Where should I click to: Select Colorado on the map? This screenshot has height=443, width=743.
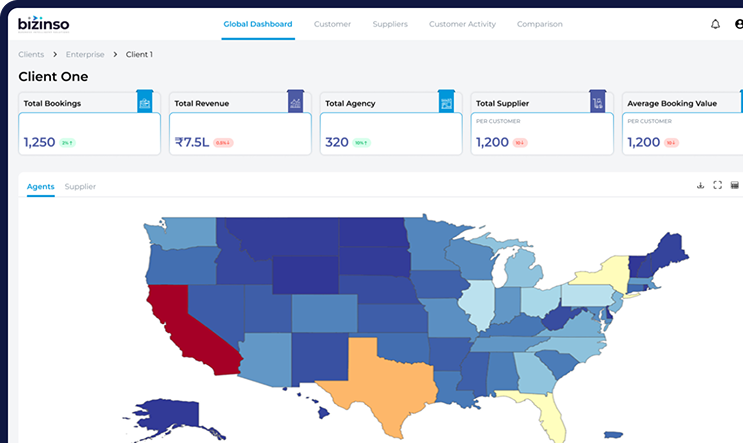tap(324, 313)
